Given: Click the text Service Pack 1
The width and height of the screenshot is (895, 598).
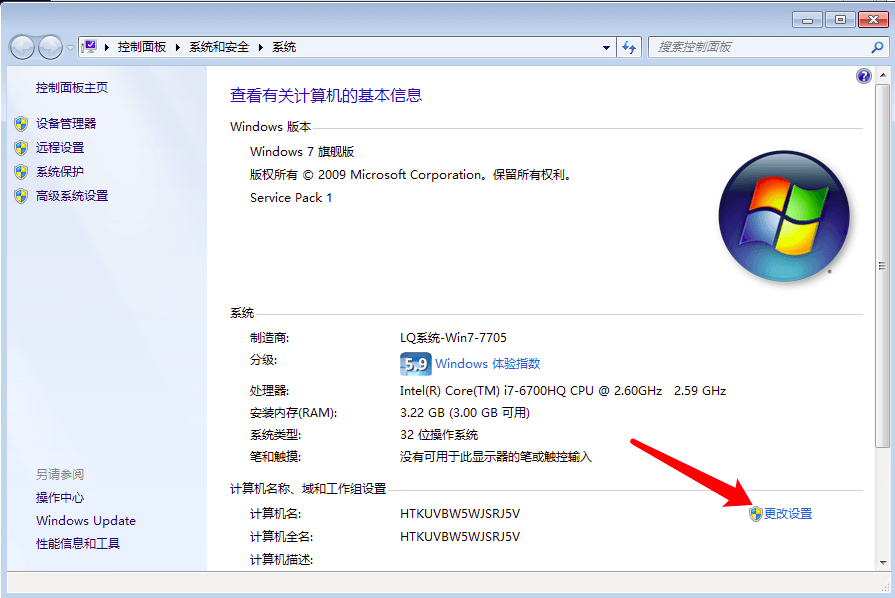Looking at the screenshot, I should tap(291, 197).
